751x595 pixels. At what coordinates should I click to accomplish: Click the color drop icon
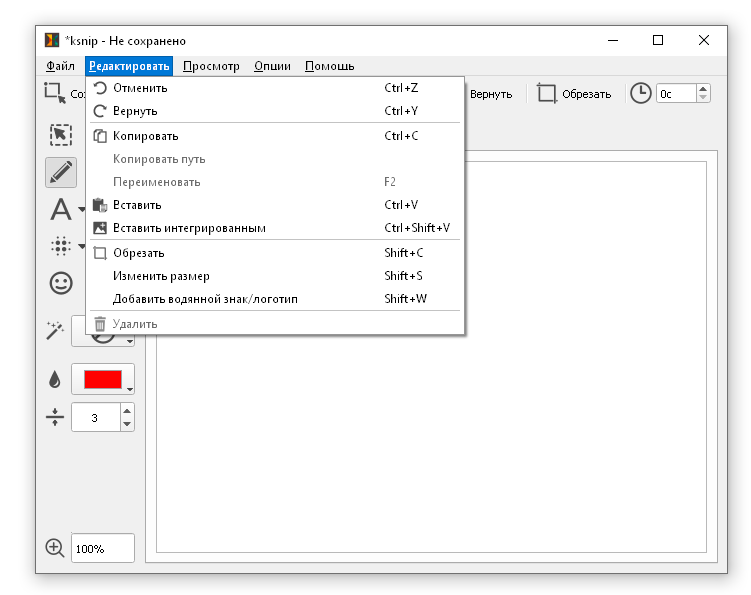pos(55,379)
